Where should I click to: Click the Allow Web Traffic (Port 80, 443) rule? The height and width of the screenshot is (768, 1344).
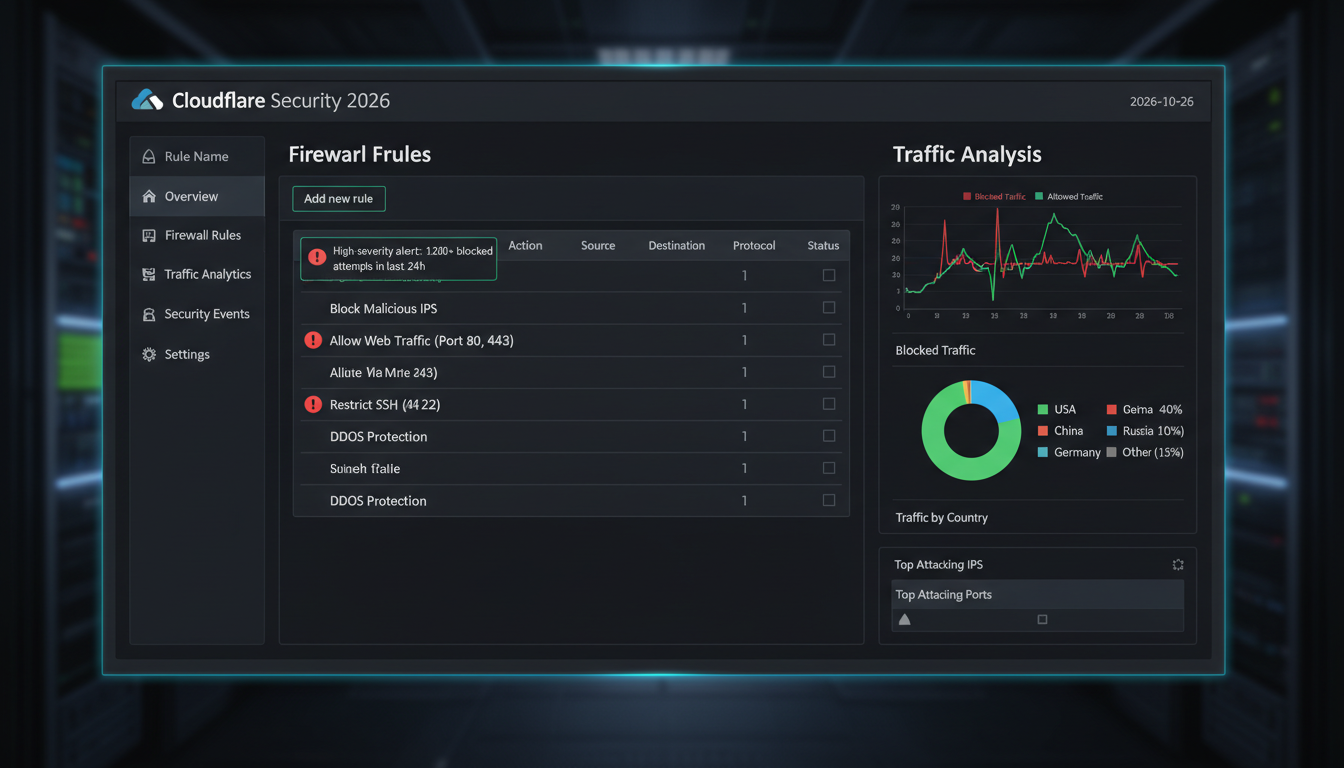pos(421,340)
